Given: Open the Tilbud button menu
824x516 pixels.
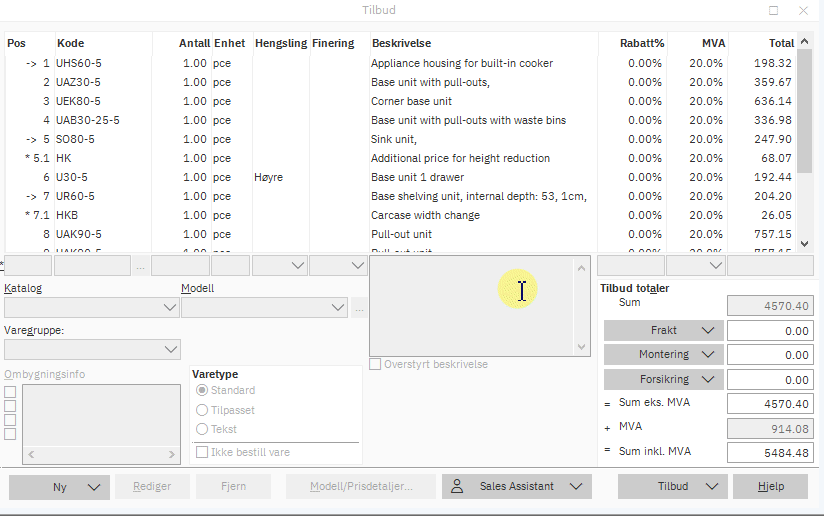Looking at the screenshot, I should pos(710,487).
